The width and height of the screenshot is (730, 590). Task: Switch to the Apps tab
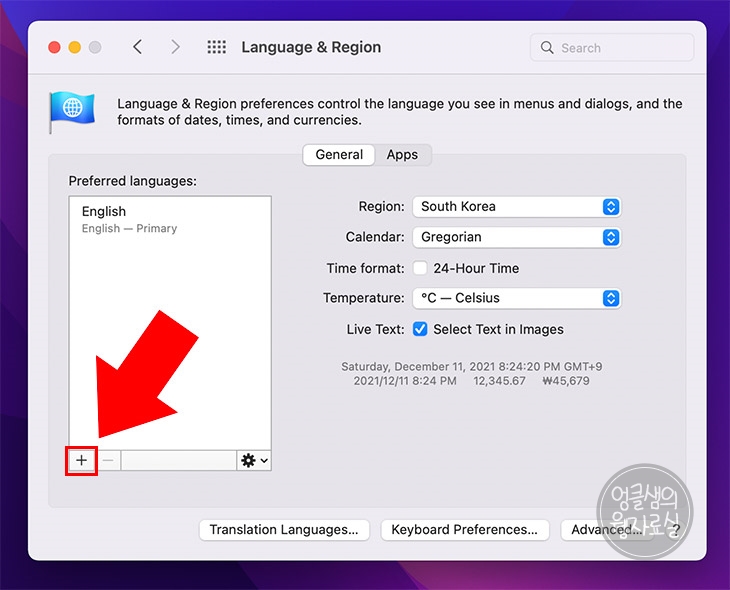pyautogui.click(x=402, y=155)
